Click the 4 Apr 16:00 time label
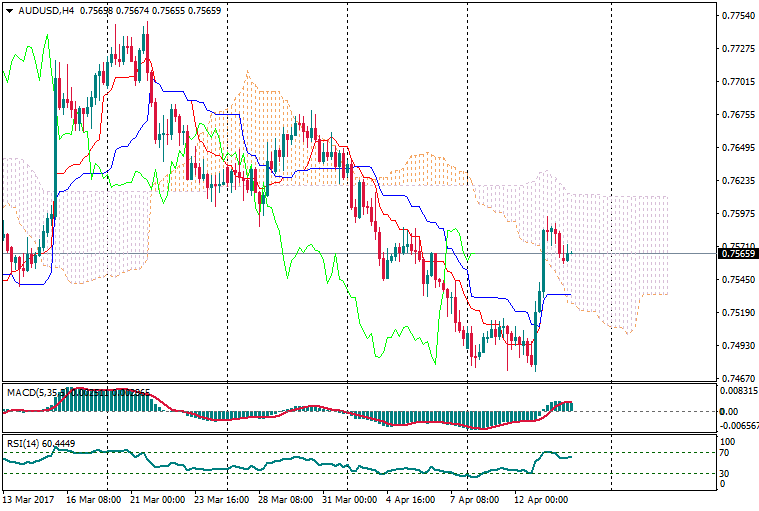The width and height of the screenshot is (759, 511). 410,498
